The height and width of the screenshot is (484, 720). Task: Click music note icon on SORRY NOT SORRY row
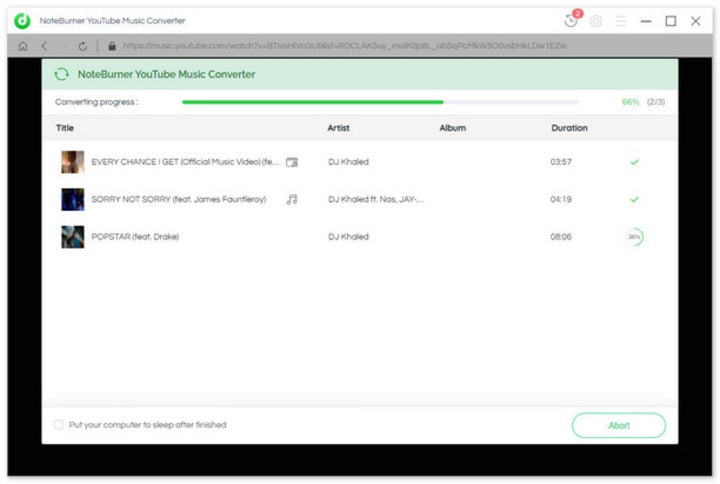(292, 199)
